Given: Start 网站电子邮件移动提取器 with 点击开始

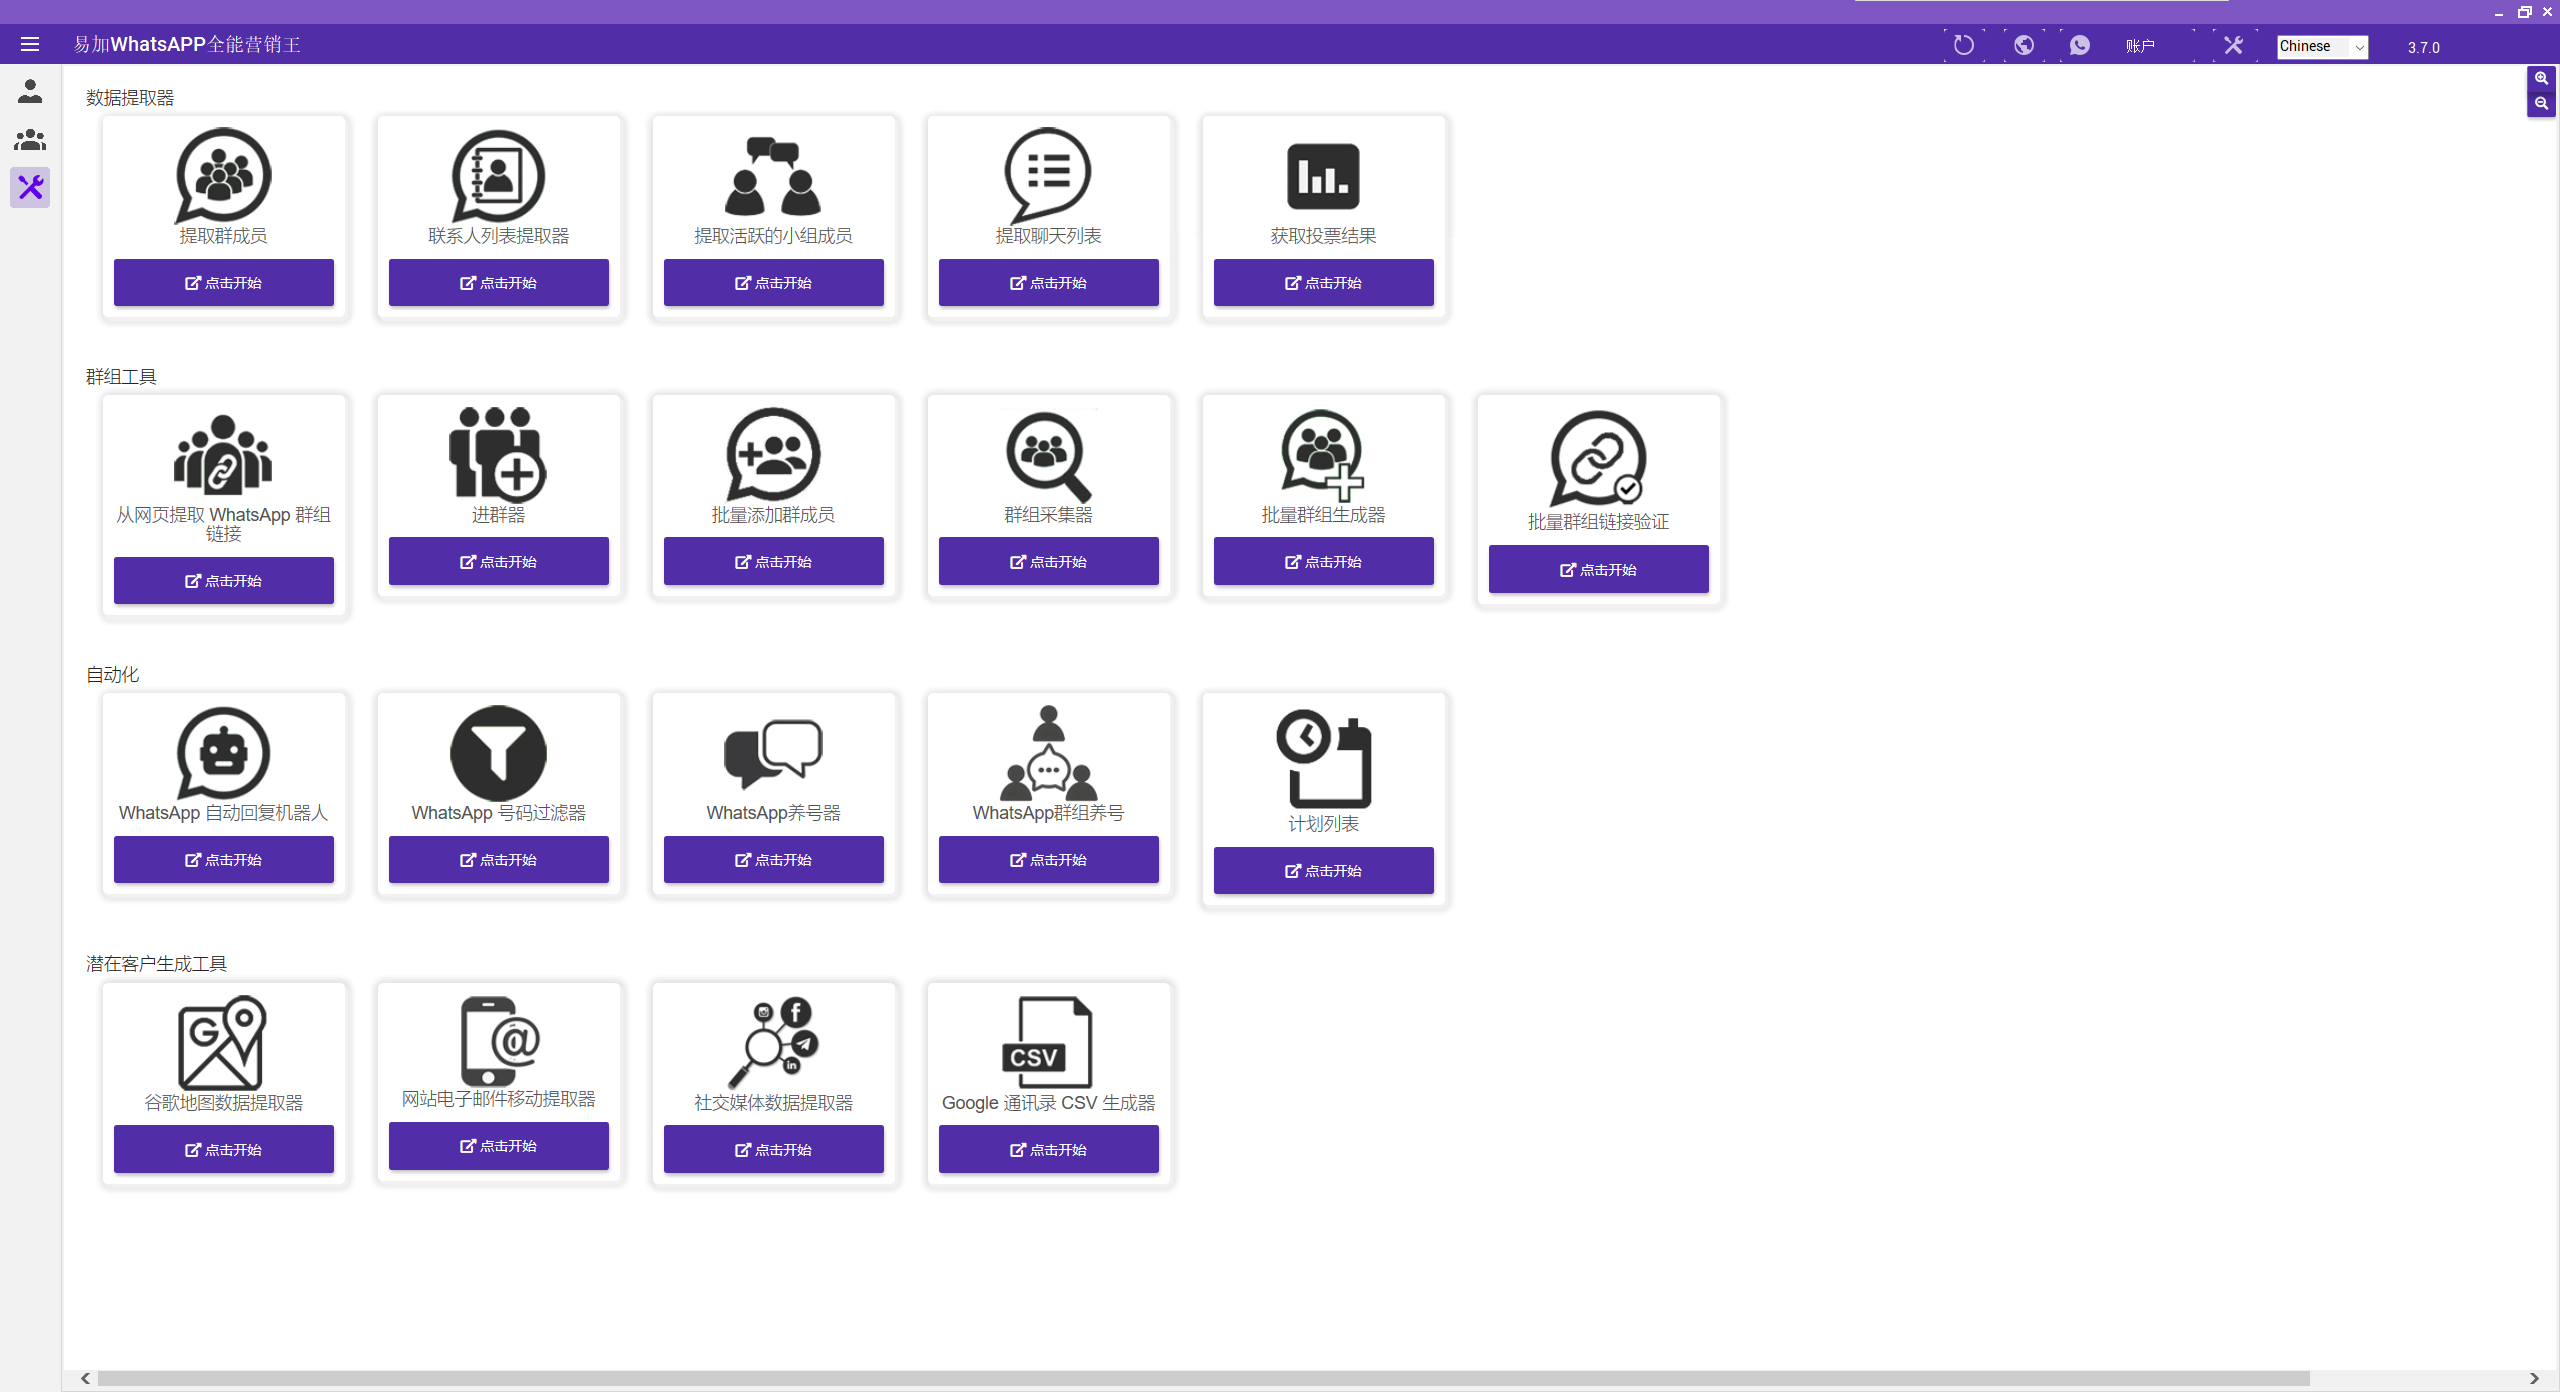Looking at the screenshot, I should click(x=498, y=1146).
